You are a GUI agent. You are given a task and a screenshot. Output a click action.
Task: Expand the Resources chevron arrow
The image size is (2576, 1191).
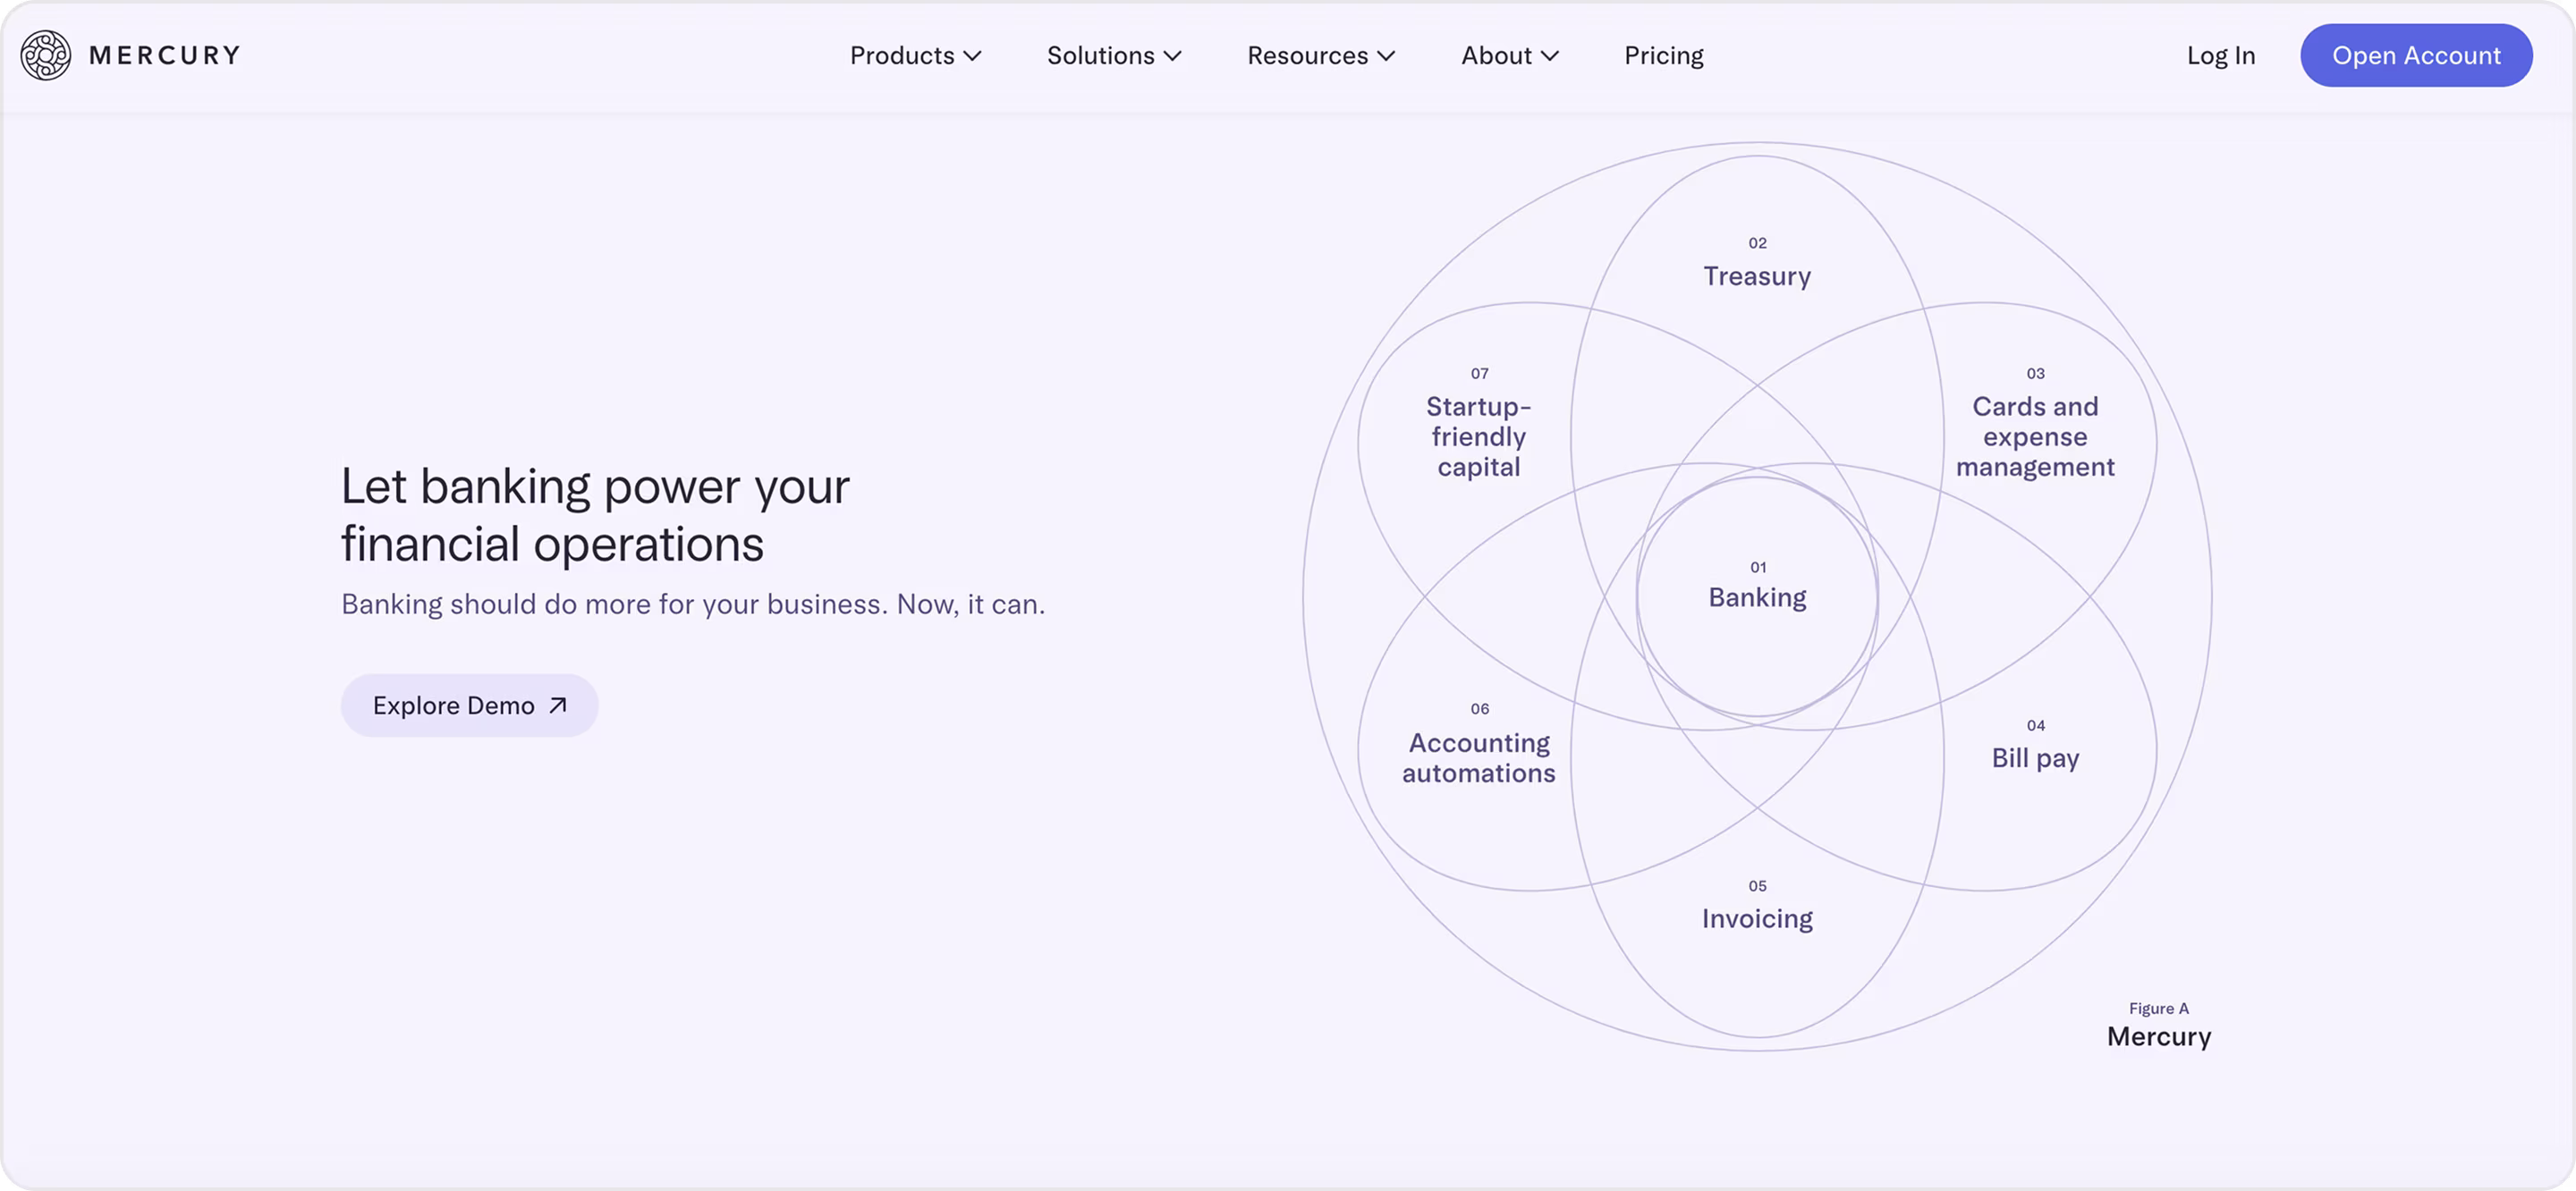[1386, 57]
